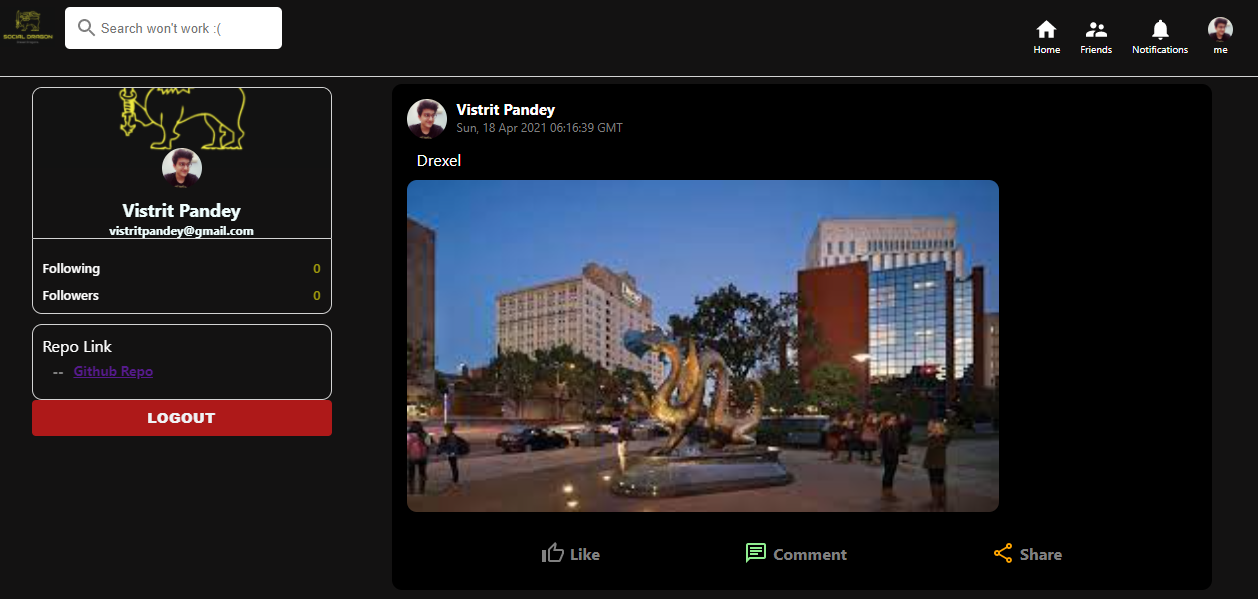Open the Social Dragon logo in header

click(28, 27)
